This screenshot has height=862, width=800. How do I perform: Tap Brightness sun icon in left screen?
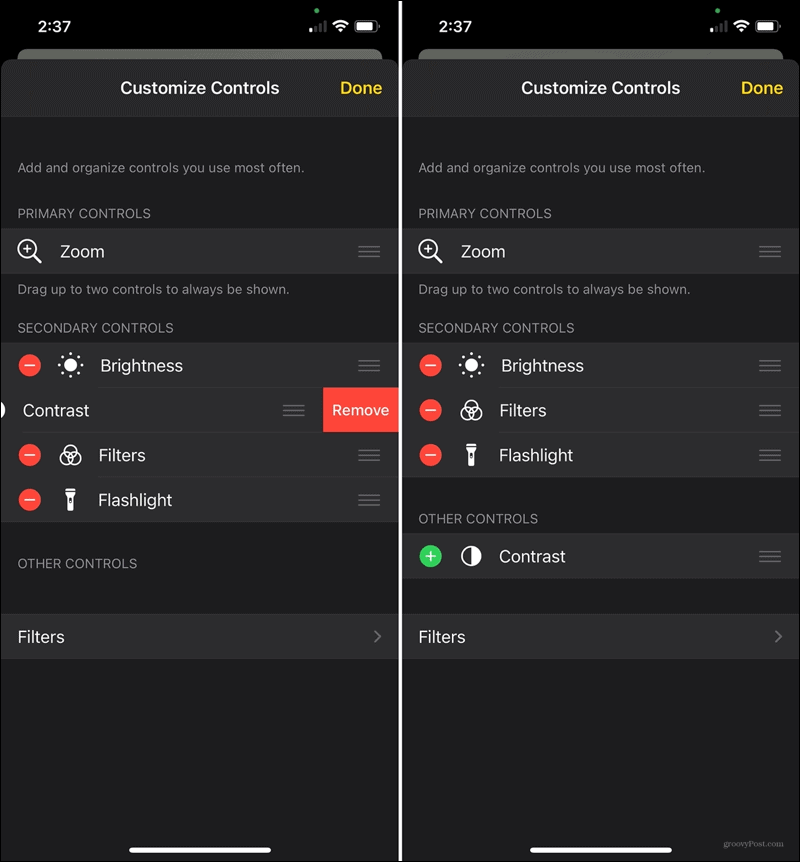point(70,366)
